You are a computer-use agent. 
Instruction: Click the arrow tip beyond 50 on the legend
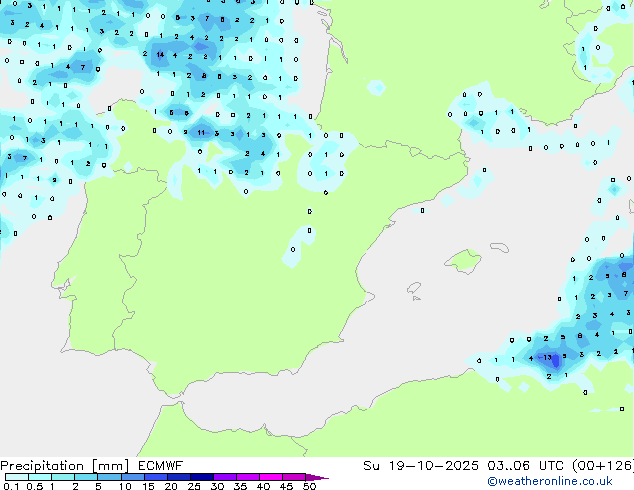tap(317, 477)
